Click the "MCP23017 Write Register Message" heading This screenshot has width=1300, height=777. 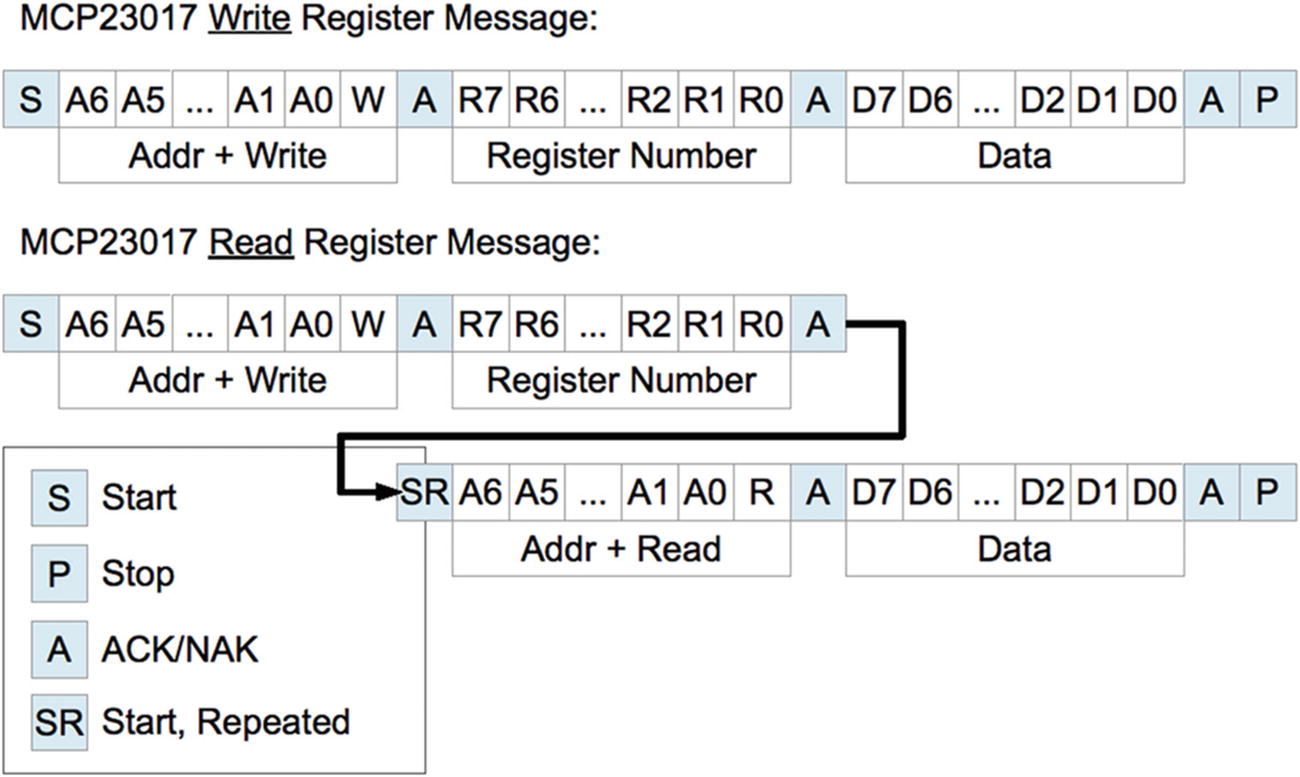(308, 20)
